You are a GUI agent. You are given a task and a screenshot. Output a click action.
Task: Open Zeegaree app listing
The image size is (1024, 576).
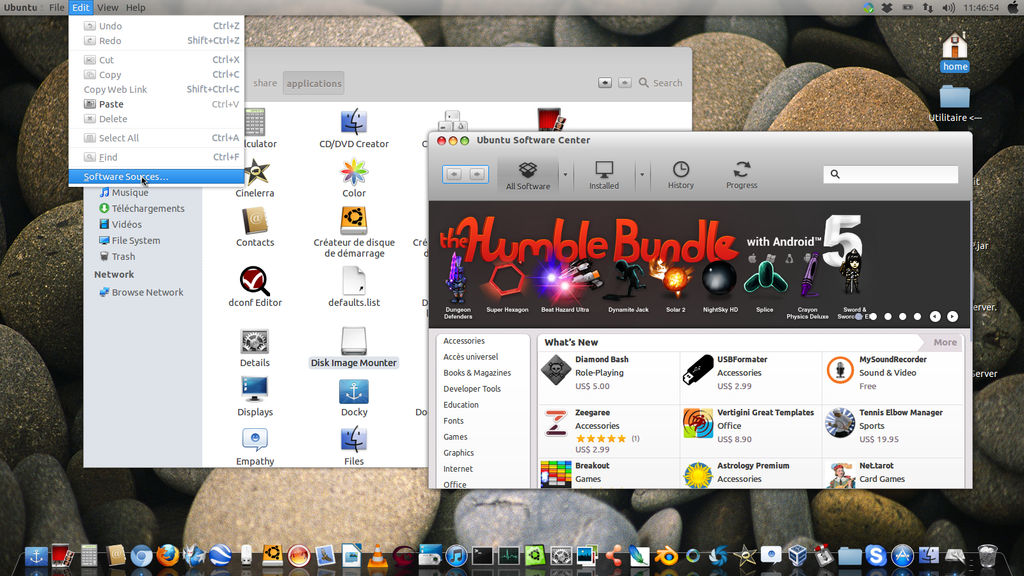pyautogui.click(x=608, y=430)
